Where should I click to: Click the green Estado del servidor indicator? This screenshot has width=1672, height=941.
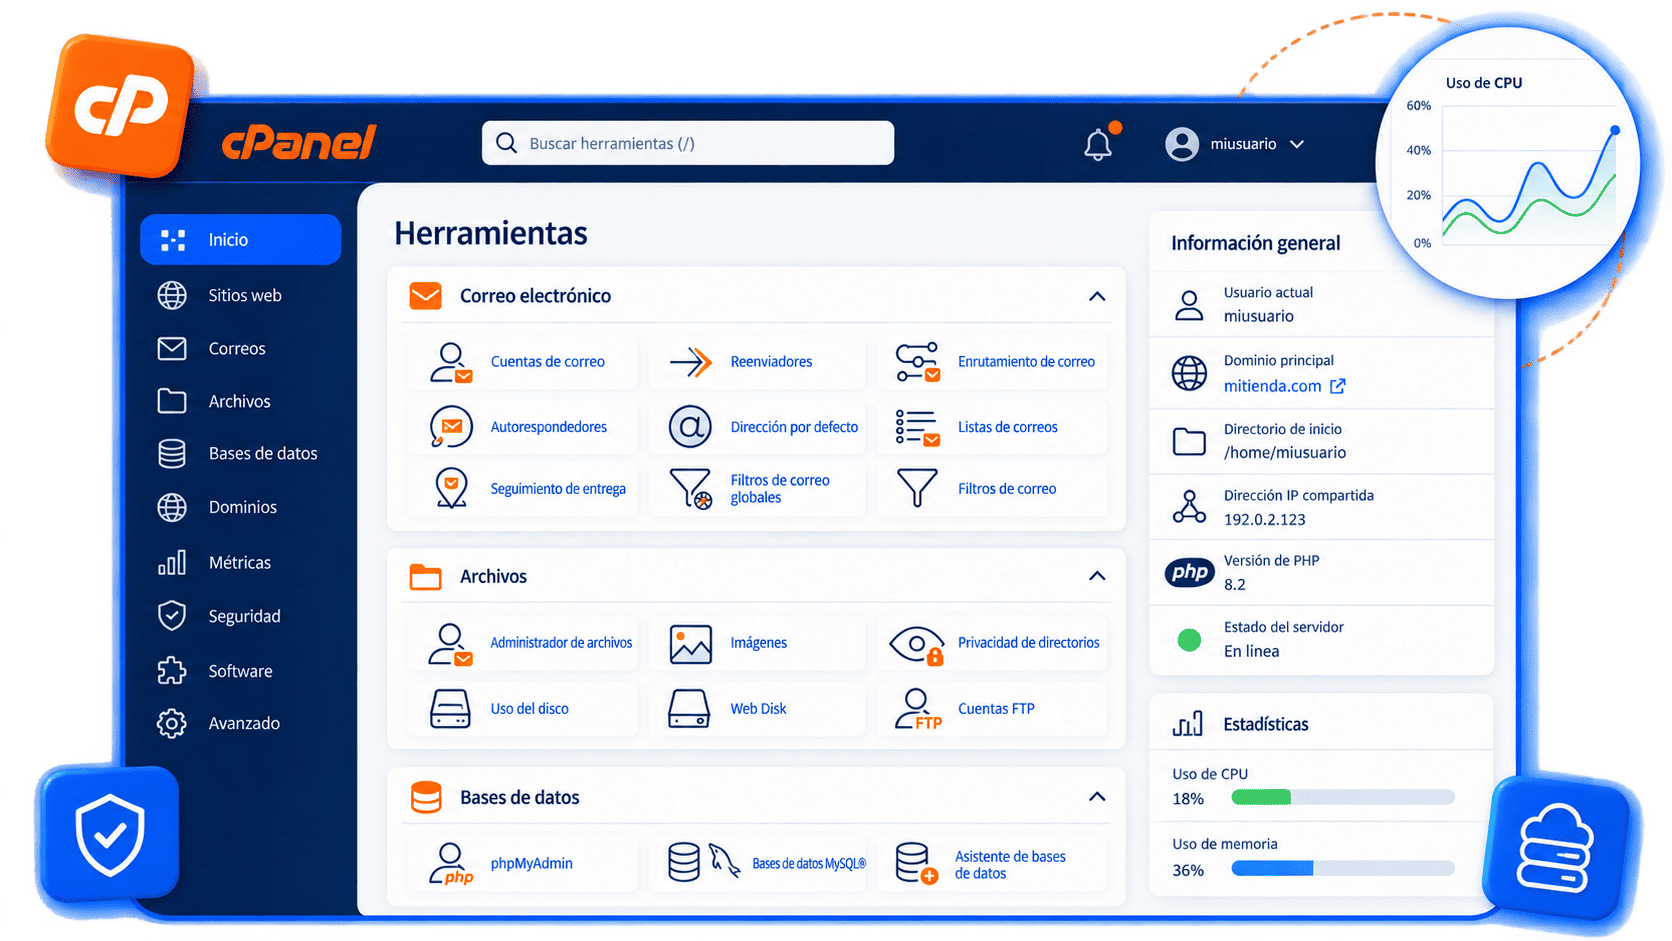click(1189, 640)
